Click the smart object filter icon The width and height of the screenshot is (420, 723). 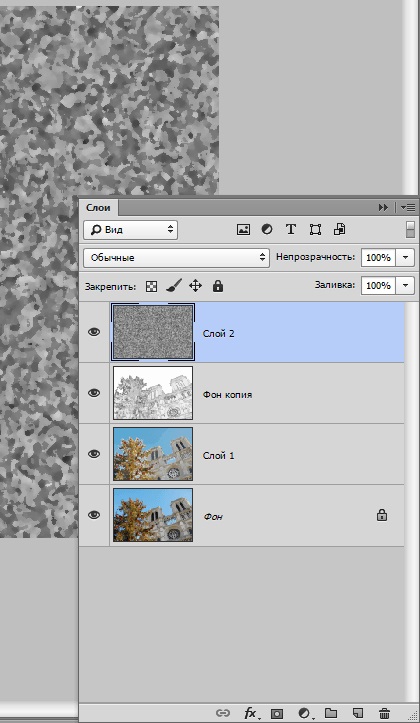[340, 230]
